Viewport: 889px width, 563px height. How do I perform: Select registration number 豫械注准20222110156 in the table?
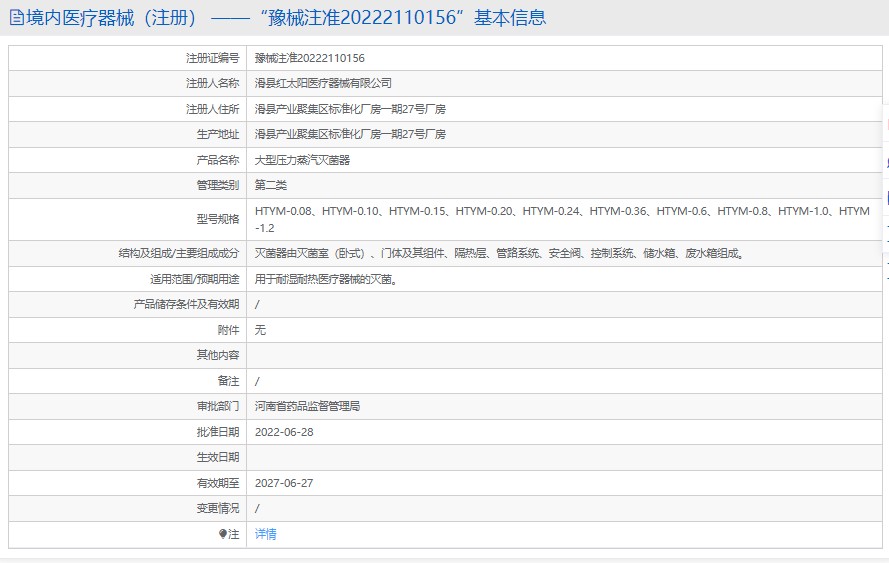[x=310, y=58]
